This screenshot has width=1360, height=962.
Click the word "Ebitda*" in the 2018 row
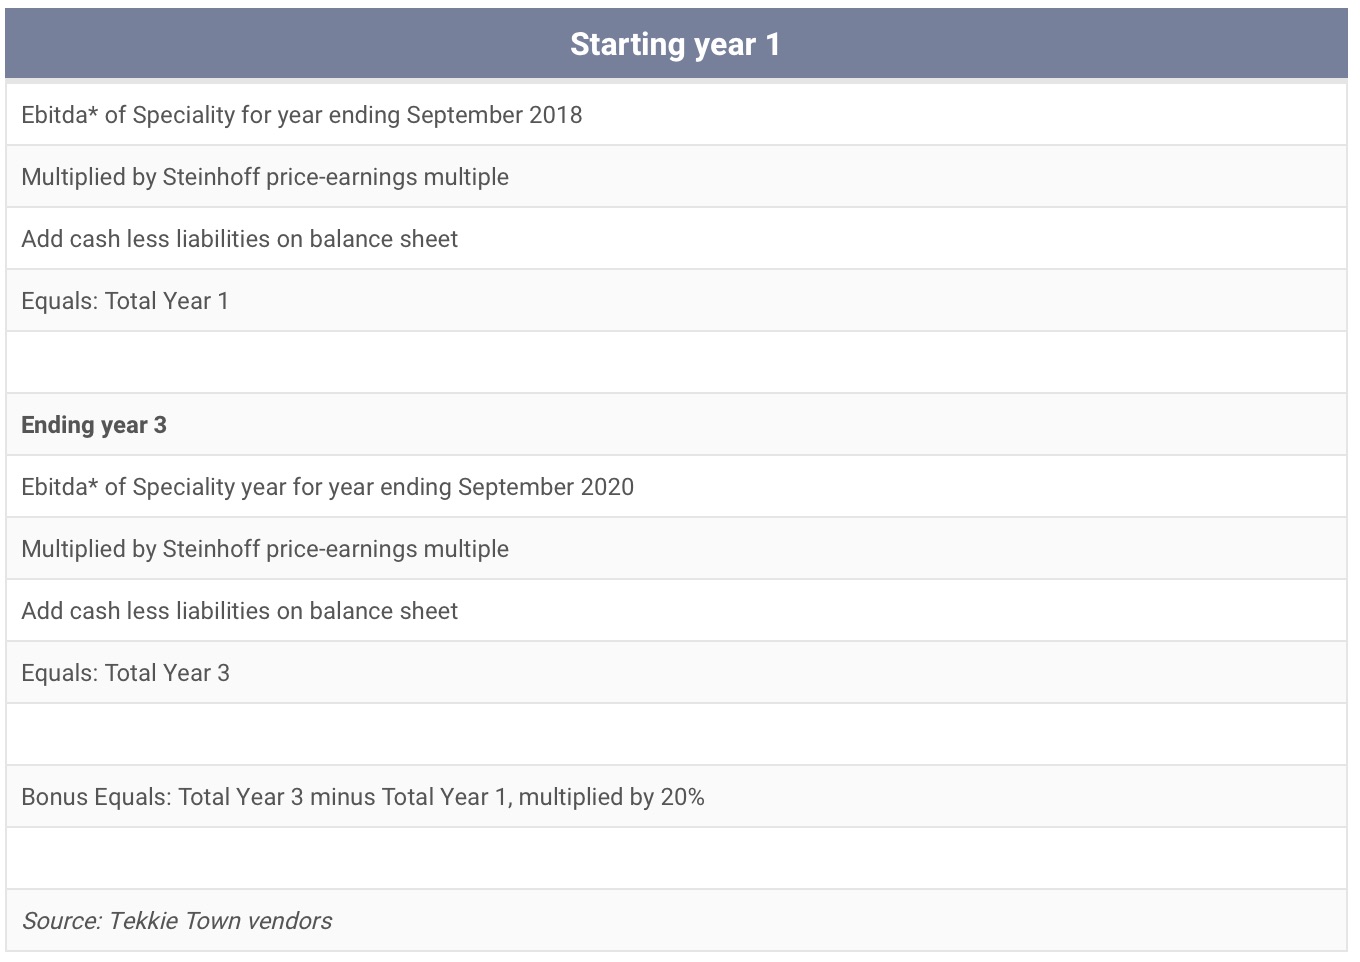60,115
